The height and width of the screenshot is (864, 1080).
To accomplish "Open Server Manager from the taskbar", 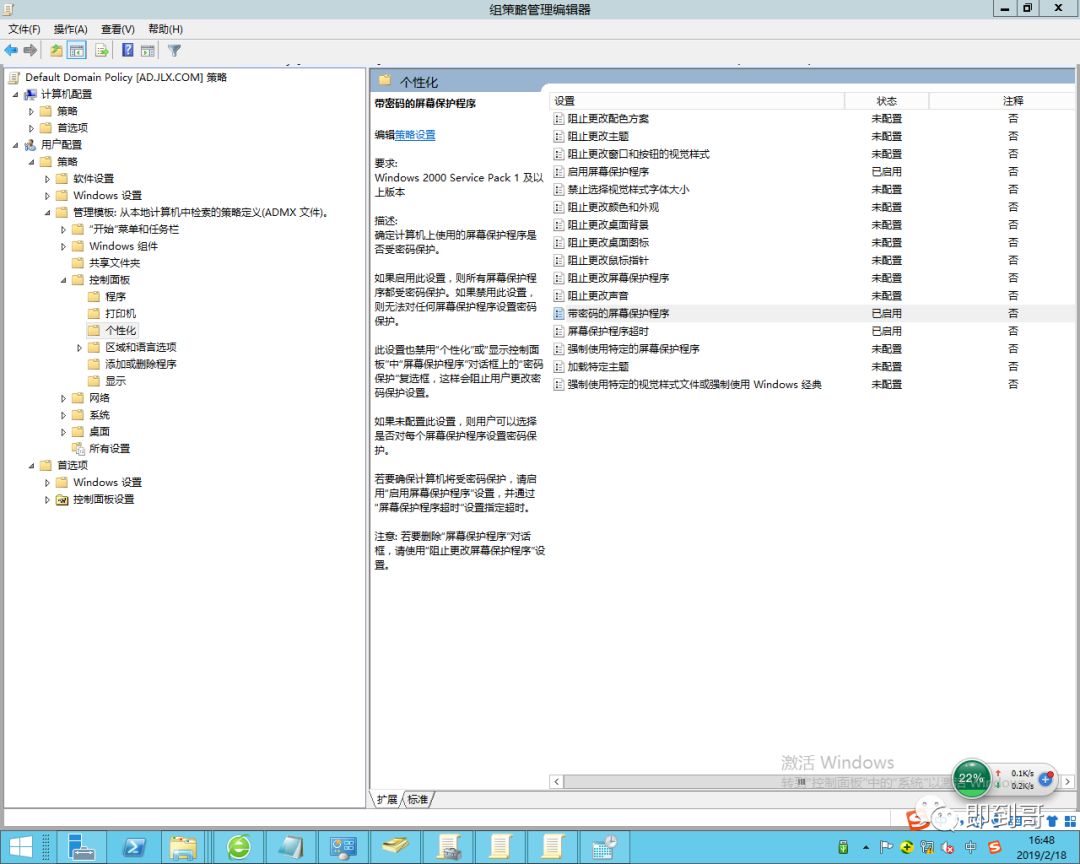I will [x=81, y=847].
